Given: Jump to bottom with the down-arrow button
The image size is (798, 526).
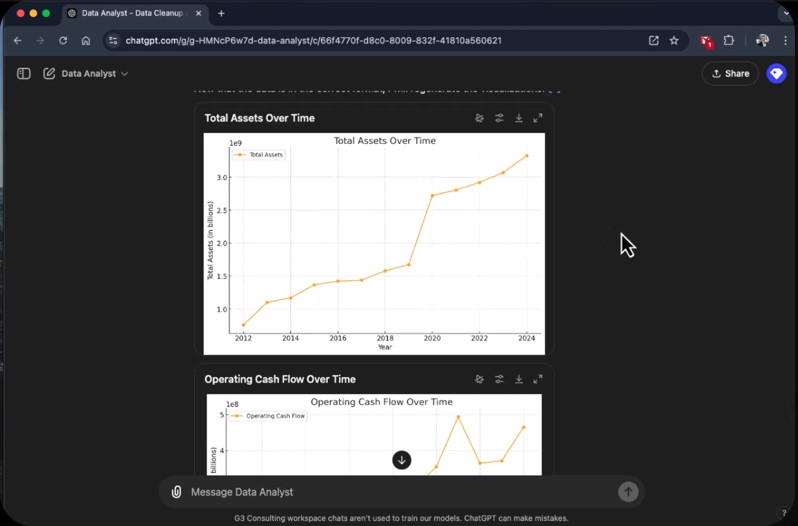Looking at the screenshot, I should 401,460.
